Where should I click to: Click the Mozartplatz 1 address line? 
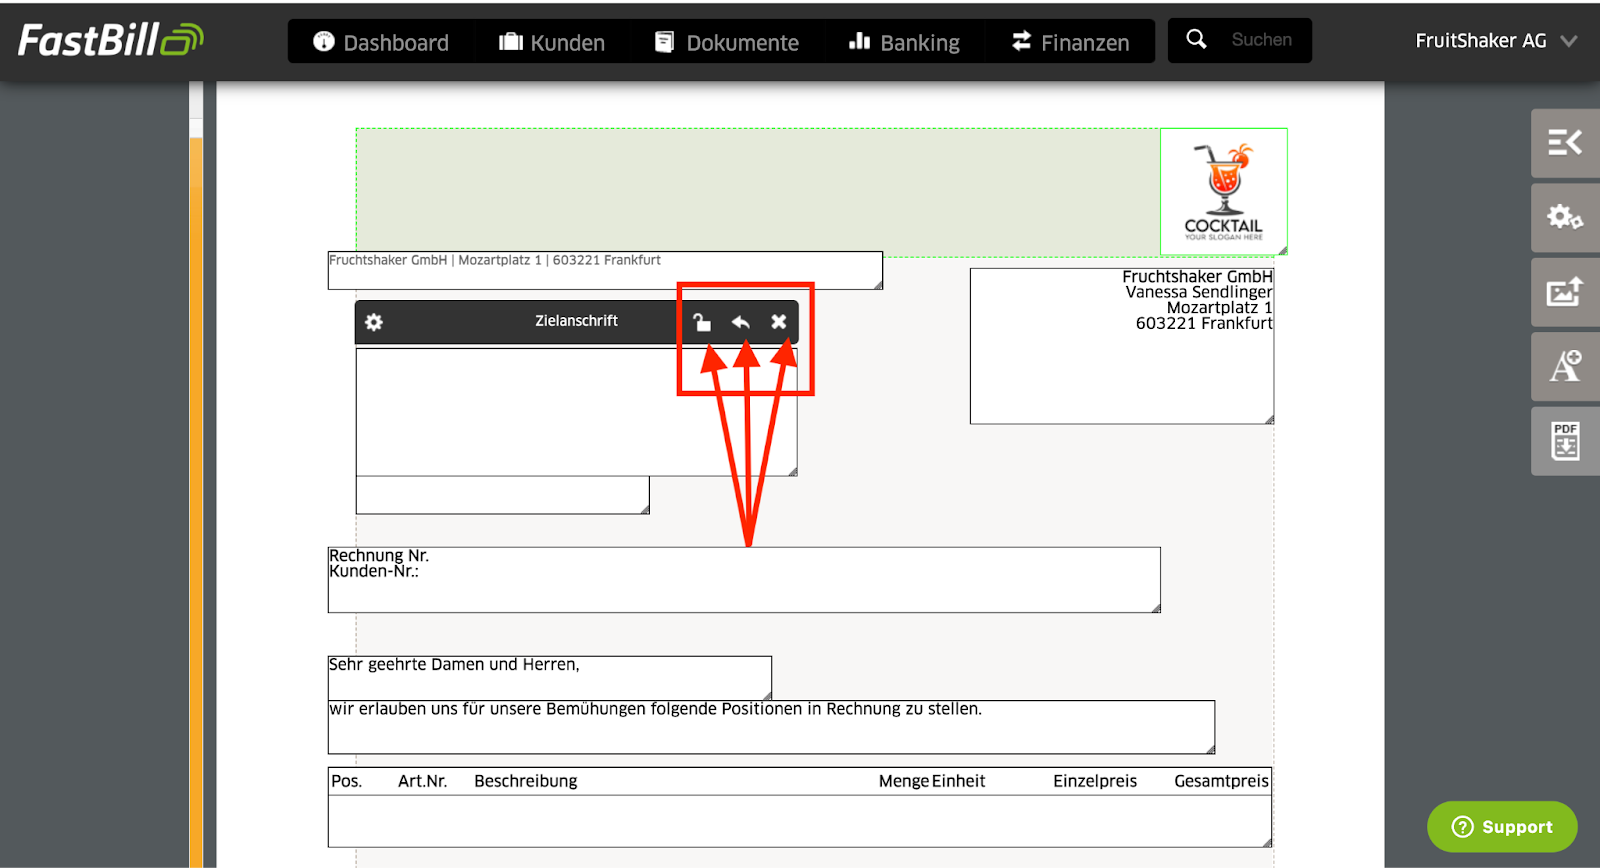point(1219,308)
